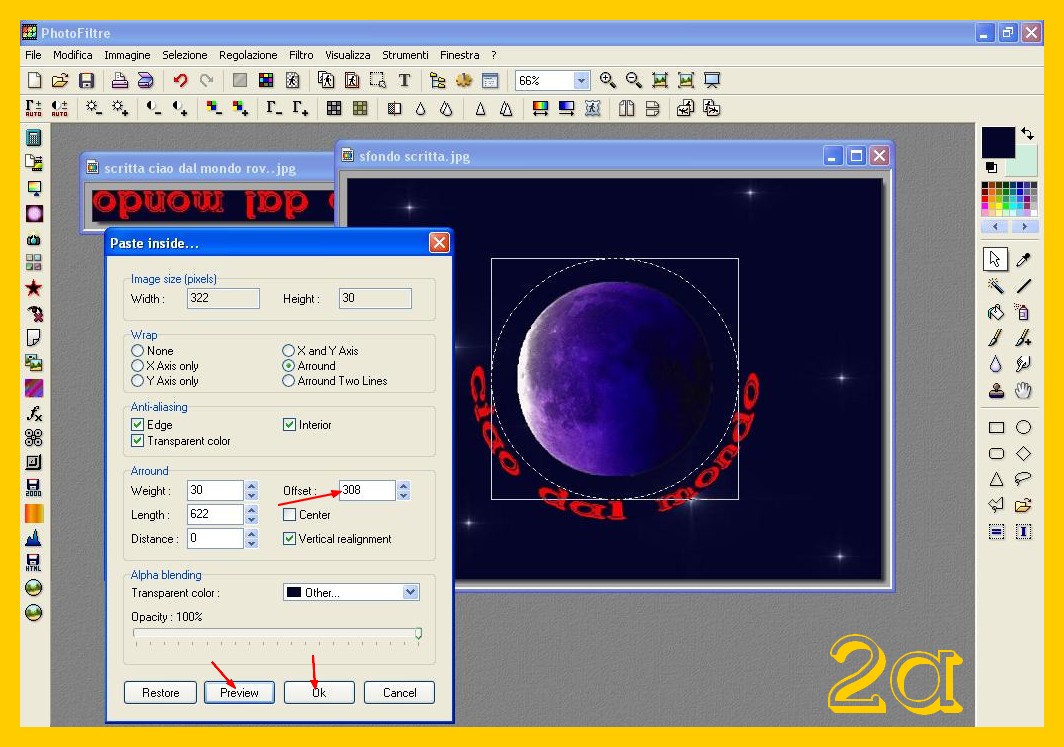This screenshot has height=747, width=1064.
Task: Enable the Center checkbox
Action: coord(290,515)
